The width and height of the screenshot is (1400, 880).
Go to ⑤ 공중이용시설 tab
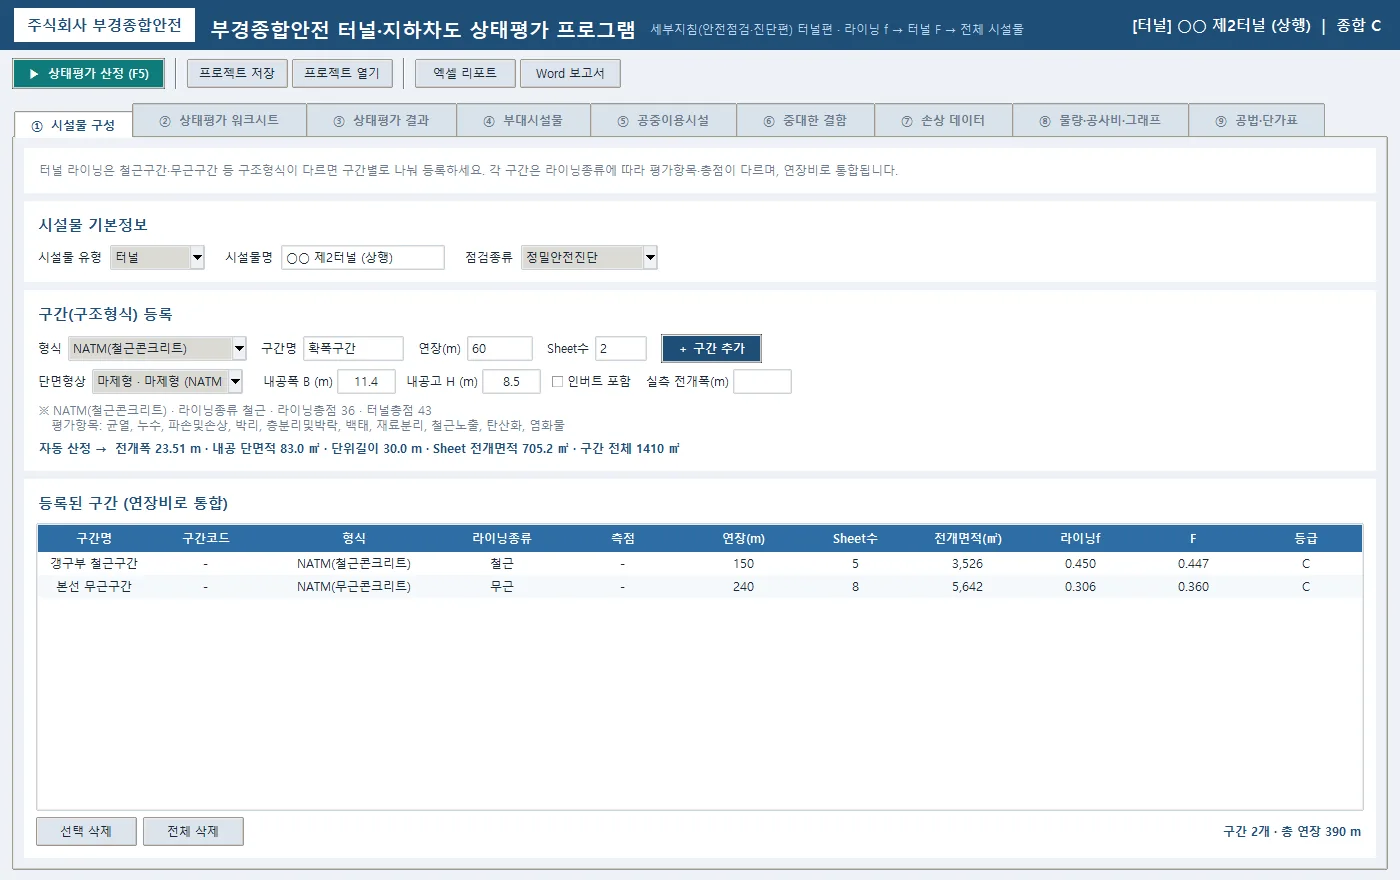pyautogui.click(x=663, y=120)
